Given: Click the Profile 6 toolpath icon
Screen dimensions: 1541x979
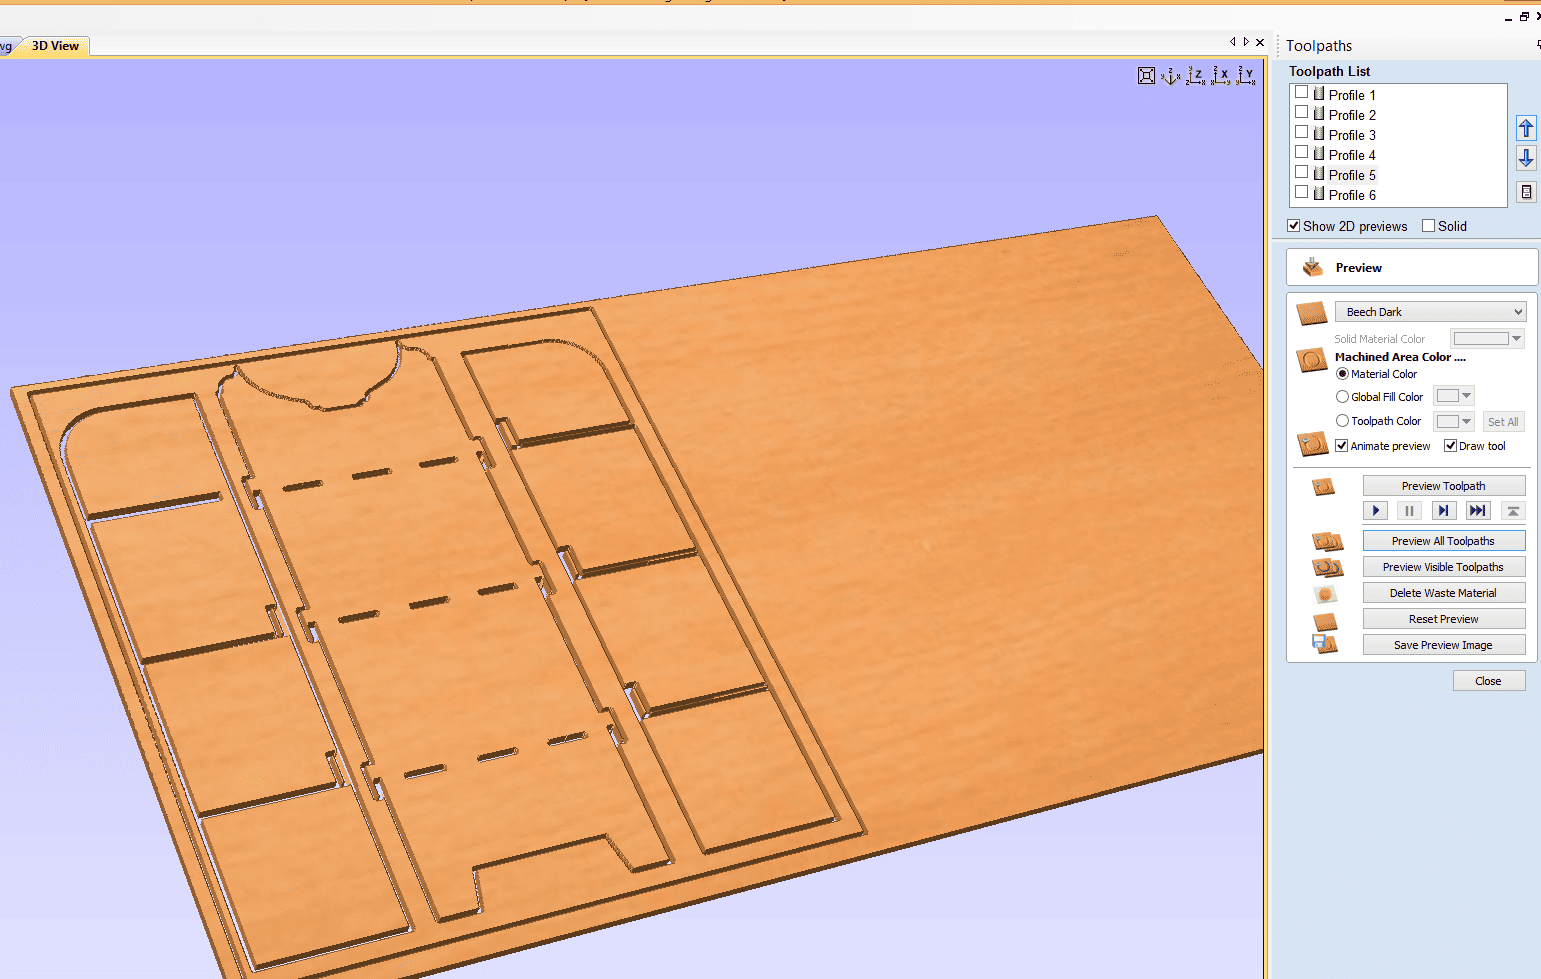Looking at the screenshot, I should 1319,194.
